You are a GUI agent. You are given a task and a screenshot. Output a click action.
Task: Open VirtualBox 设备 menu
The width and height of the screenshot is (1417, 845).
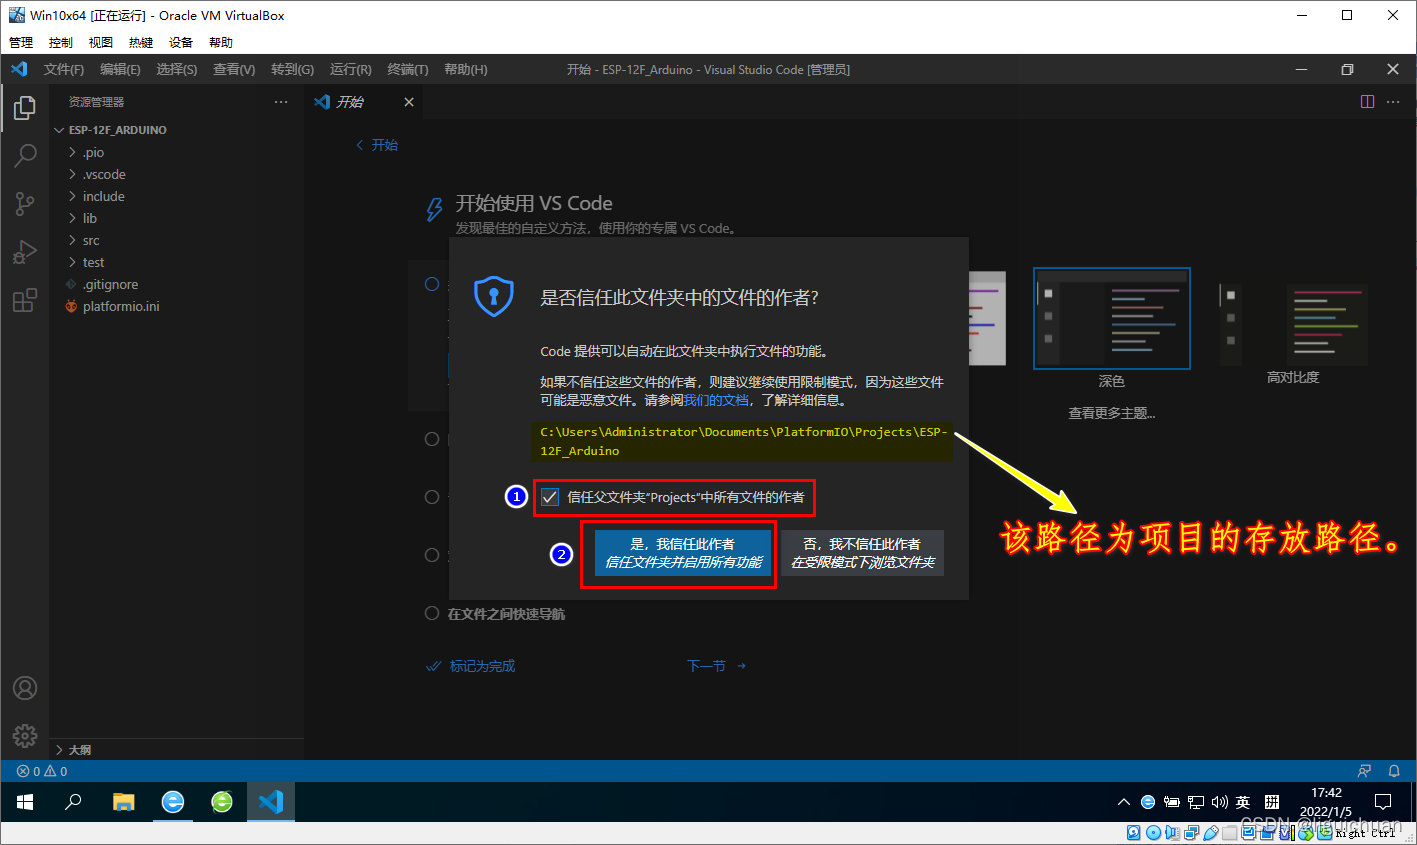tap(181, 42)
